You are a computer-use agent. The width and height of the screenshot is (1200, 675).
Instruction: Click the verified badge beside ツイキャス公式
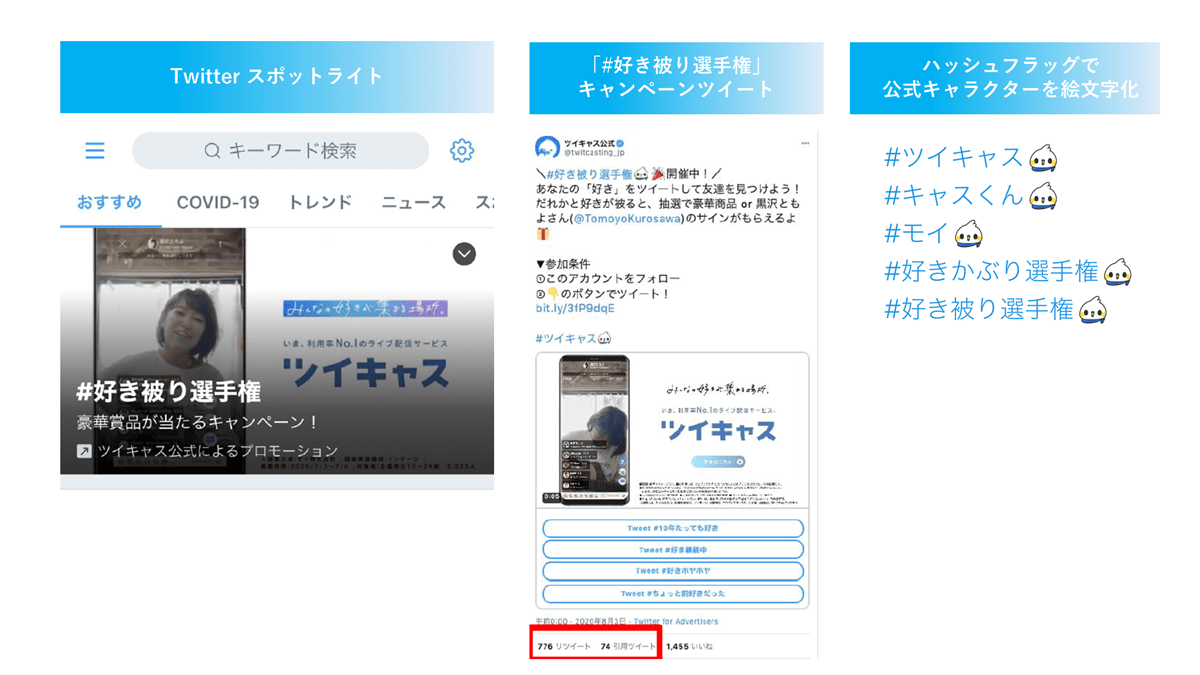click(x=622, y=143)
